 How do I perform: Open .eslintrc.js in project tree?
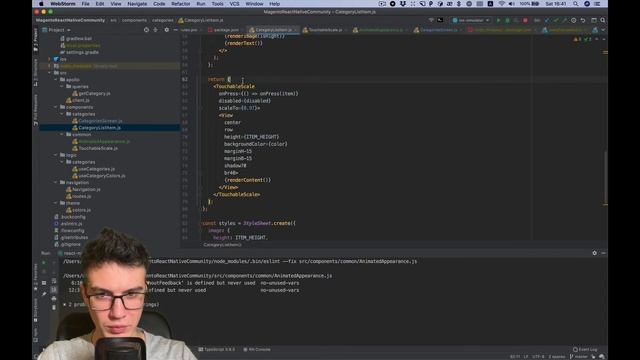tap(69, 224)
